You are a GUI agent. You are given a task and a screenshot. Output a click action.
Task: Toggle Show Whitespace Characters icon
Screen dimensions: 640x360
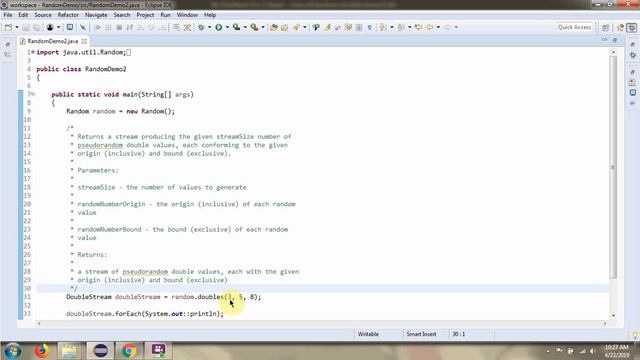click(370, 27)
